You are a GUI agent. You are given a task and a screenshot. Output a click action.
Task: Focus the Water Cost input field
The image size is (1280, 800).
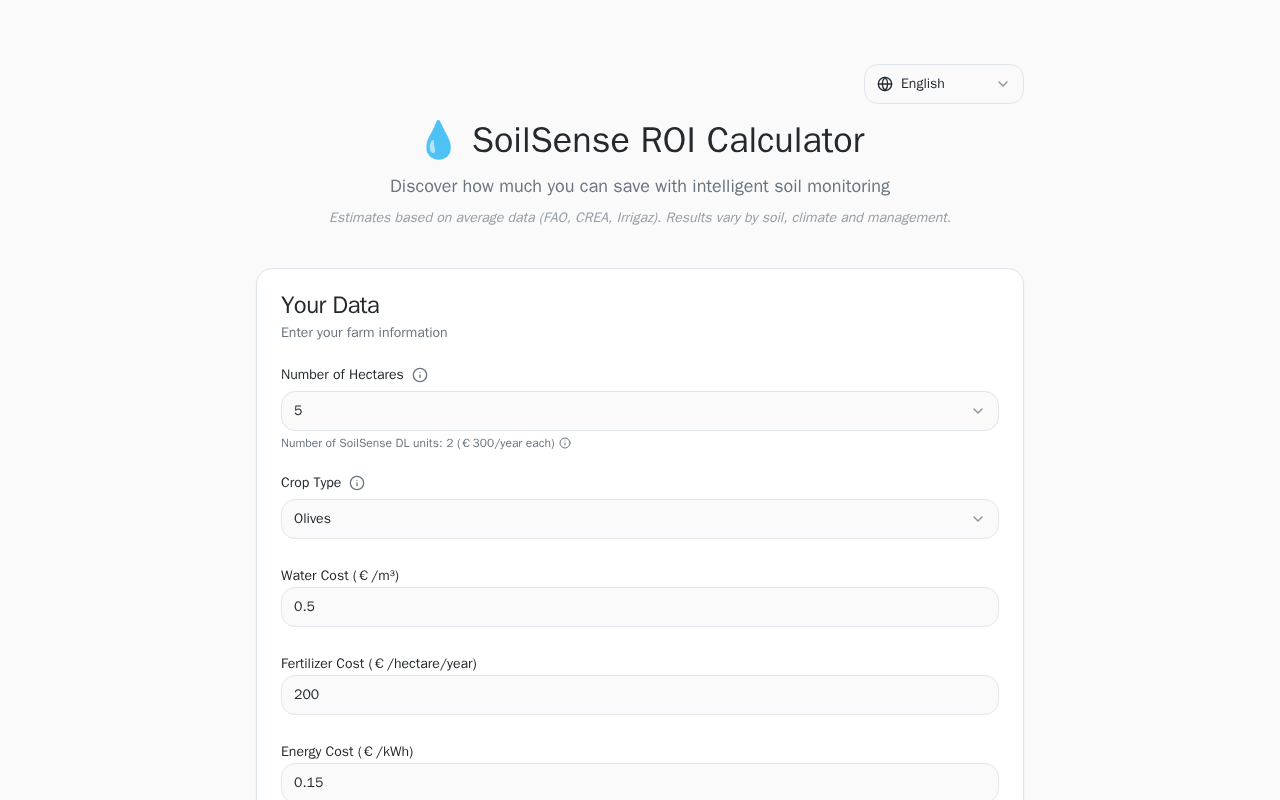point(639,607)
